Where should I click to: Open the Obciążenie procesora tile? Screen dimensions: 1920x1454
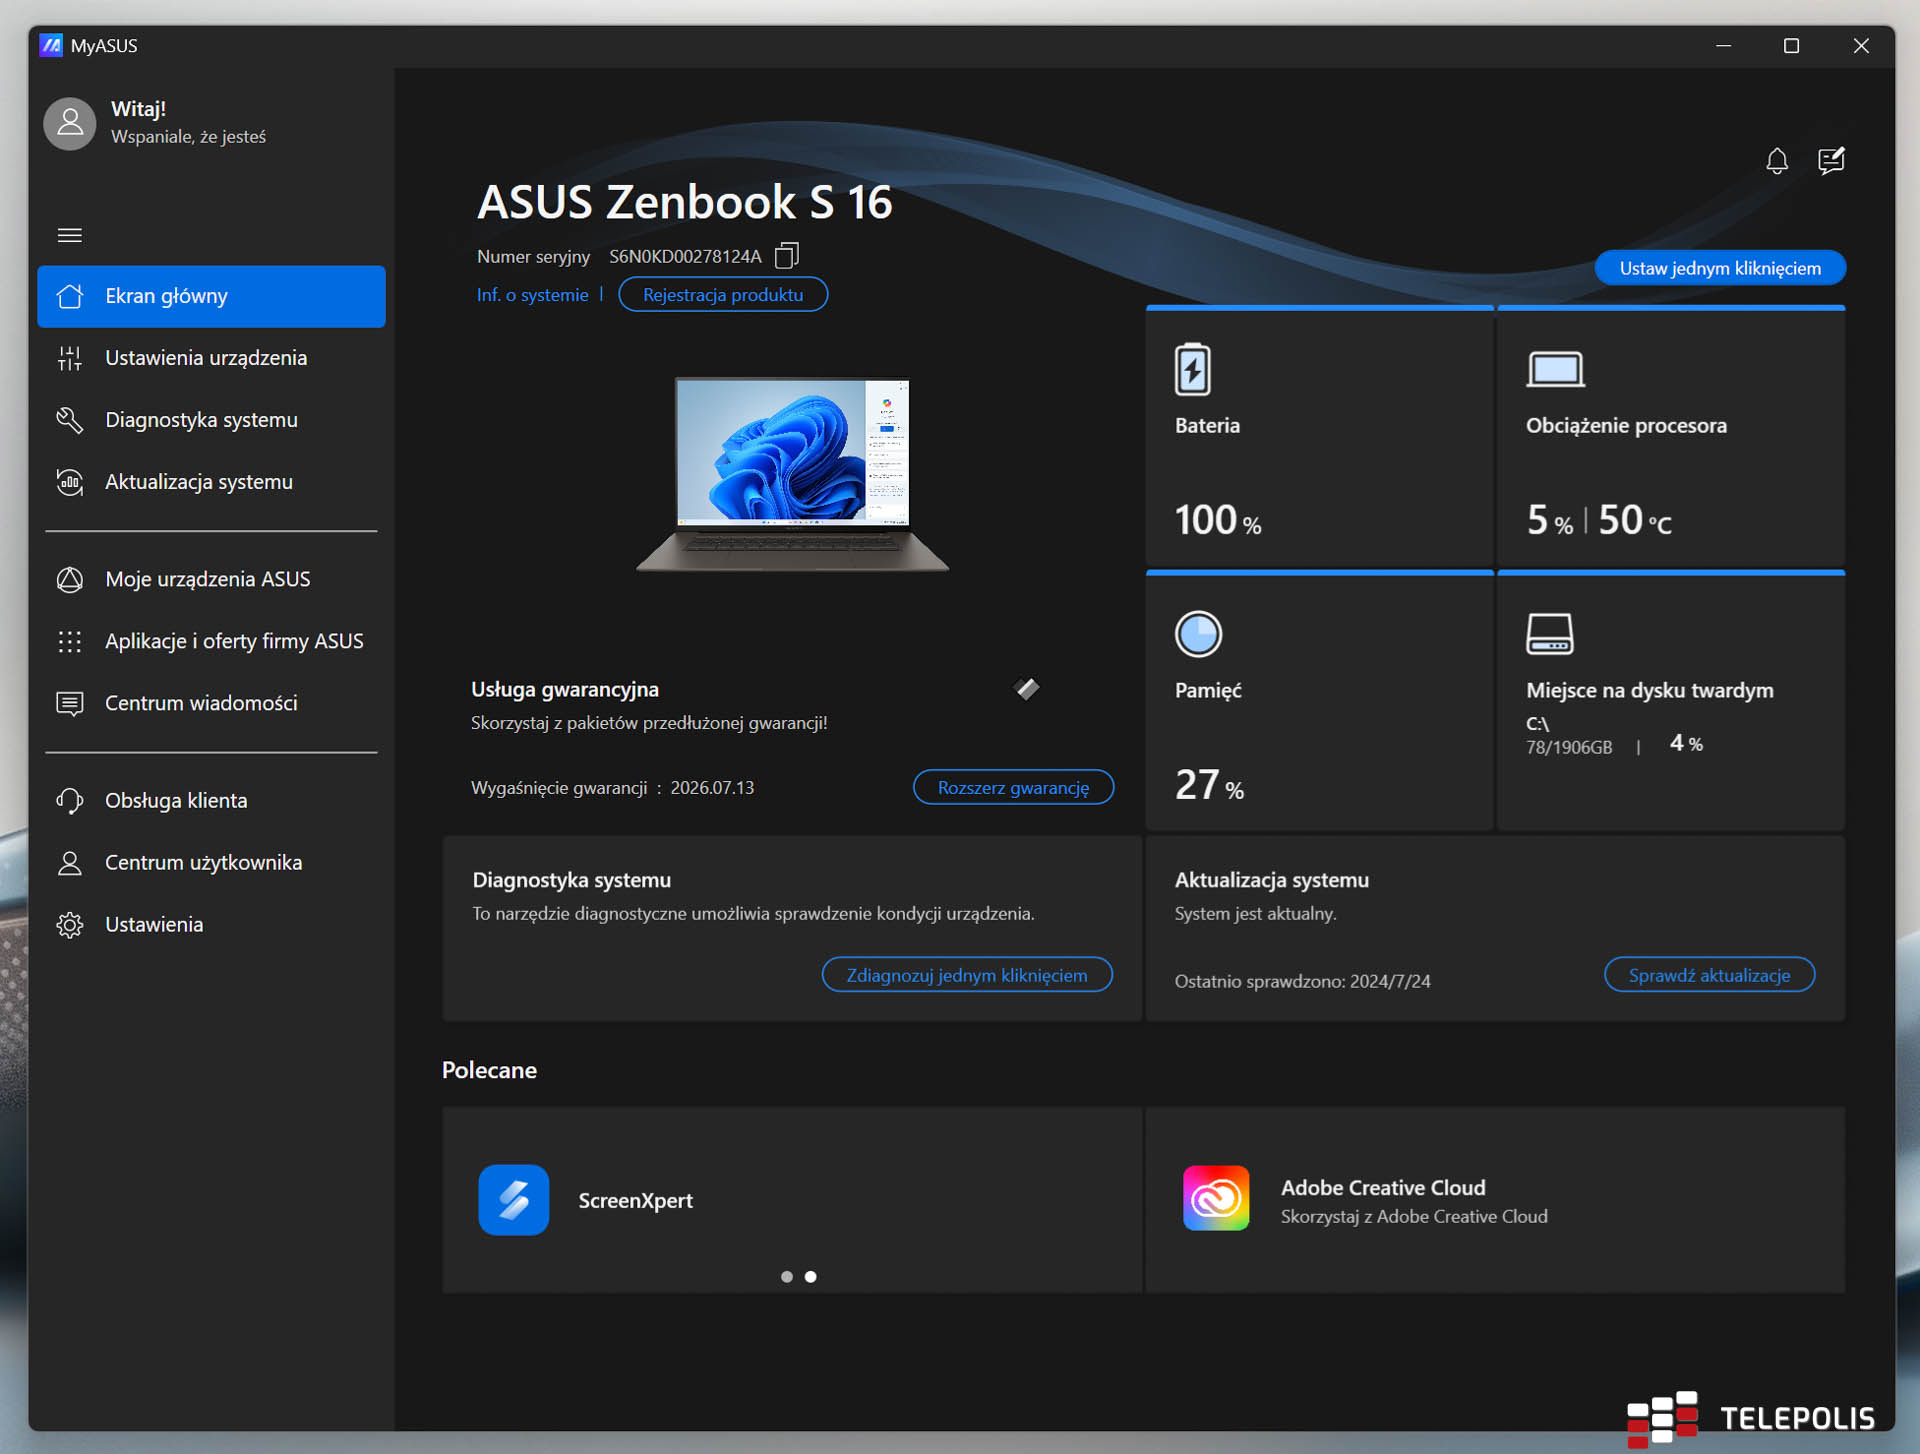click(1670, 438)
